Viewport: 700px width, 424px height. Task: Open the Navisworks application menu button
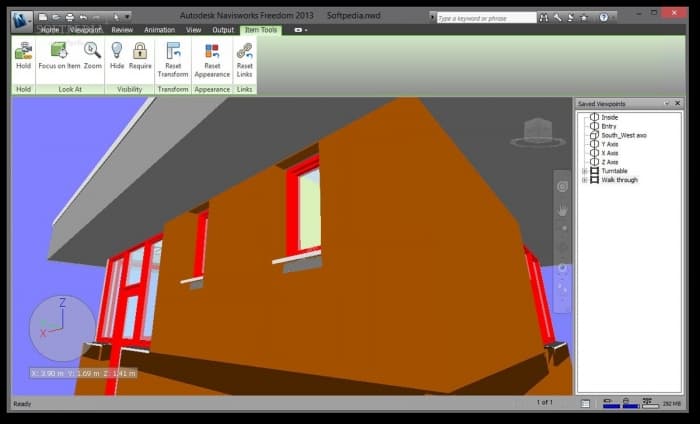tap(22, 18)
